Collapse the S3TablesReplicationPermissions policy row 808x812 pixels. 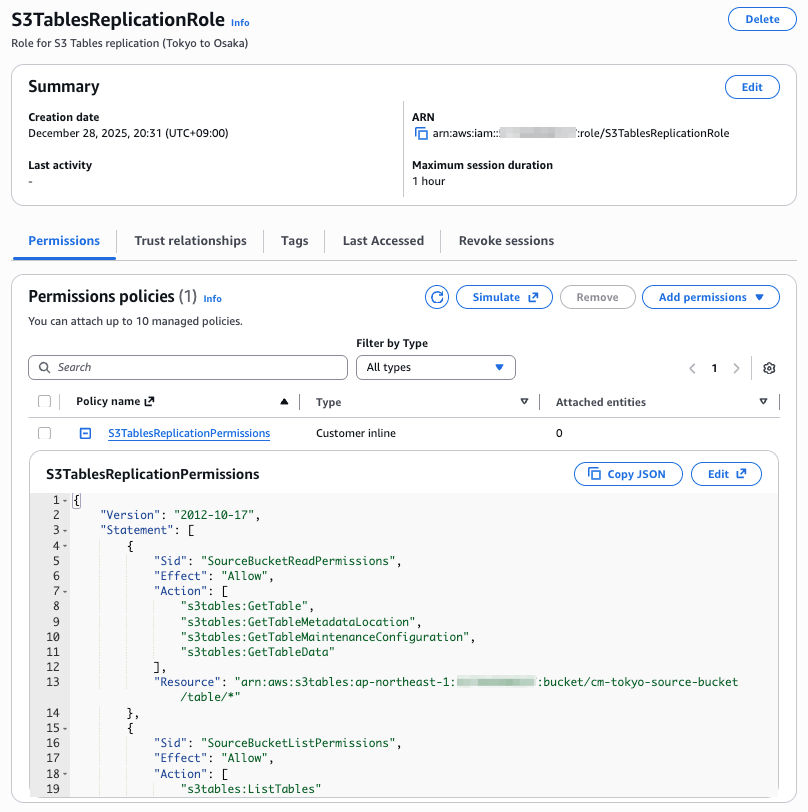coord(86,434)
